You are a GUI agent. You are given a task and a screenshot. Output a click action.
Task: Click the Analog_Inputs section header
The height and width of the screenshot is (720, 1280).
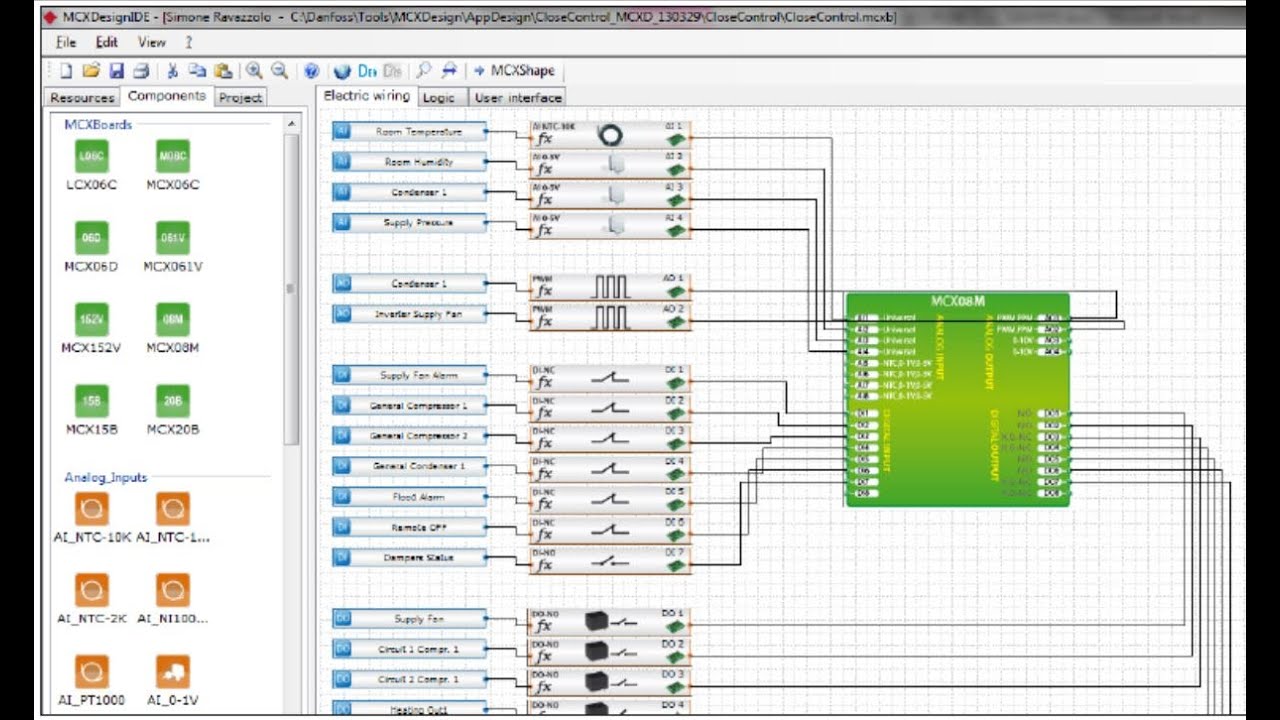click(106, 477)
